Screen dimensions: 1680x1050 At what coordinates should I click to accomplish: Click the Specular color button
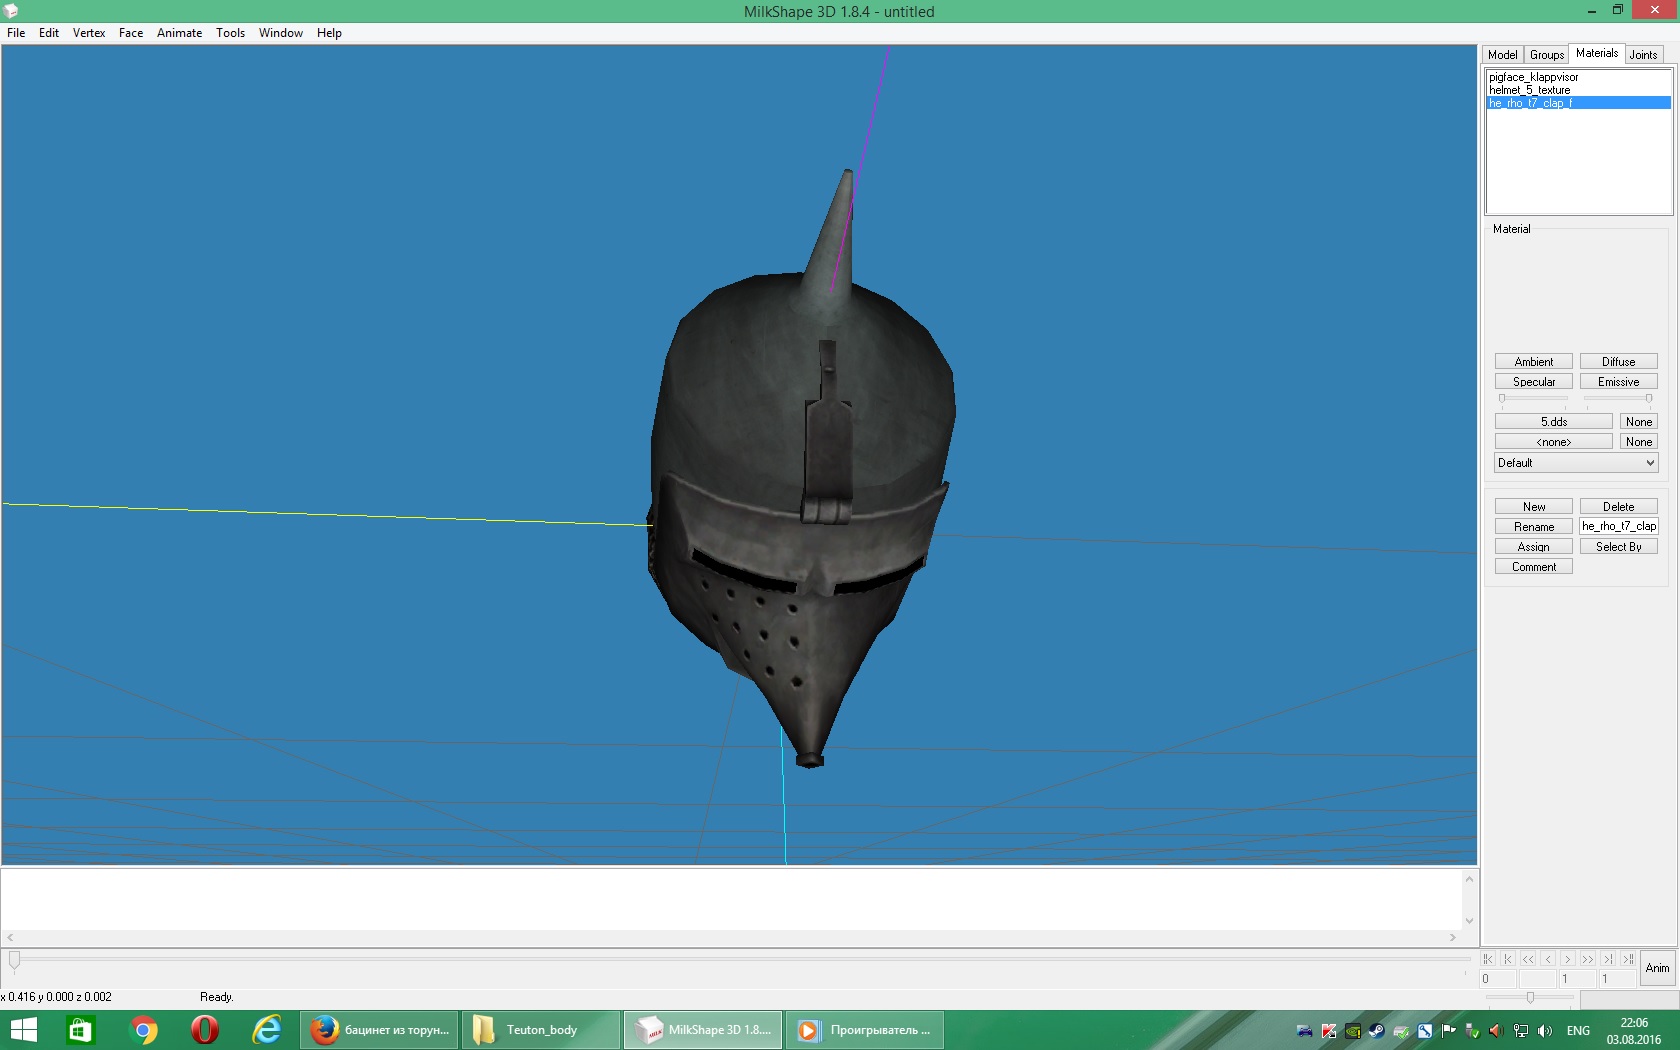coord(1534,382)
